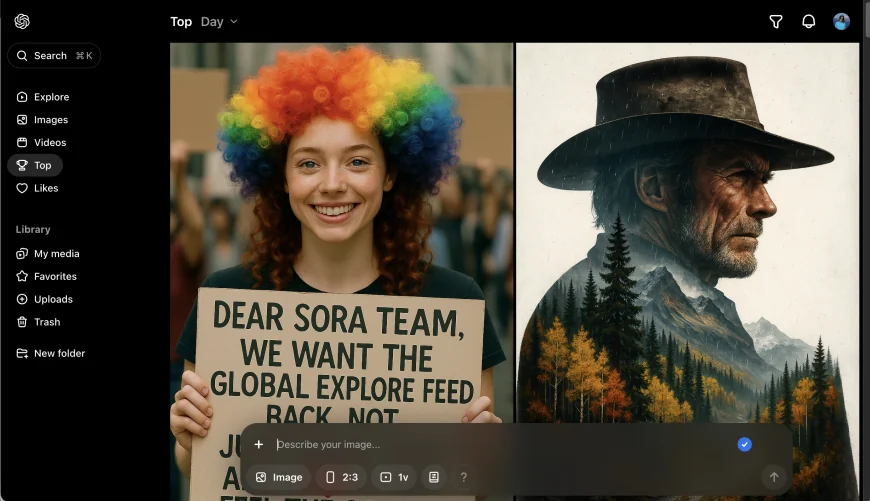
Task: Change the 1v variations count
Action: coord(394,477)
